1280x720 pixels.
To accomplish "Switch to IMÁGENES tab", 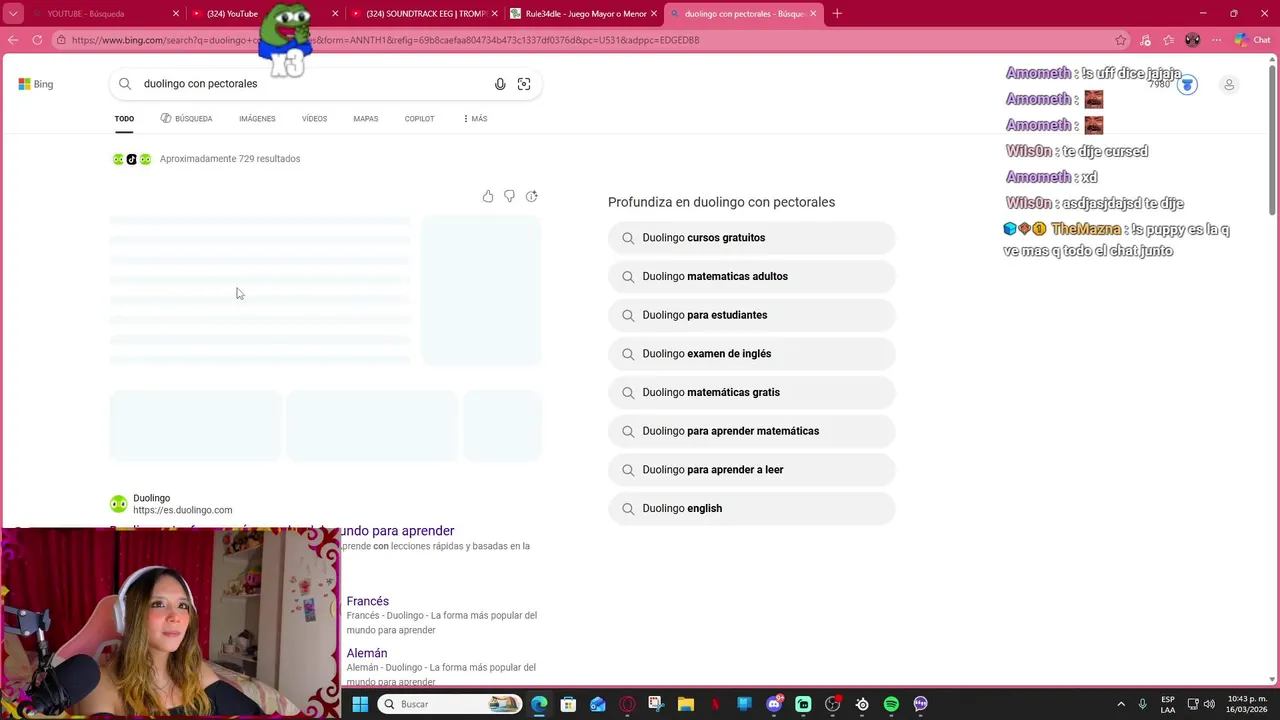I will coord(257,119).
